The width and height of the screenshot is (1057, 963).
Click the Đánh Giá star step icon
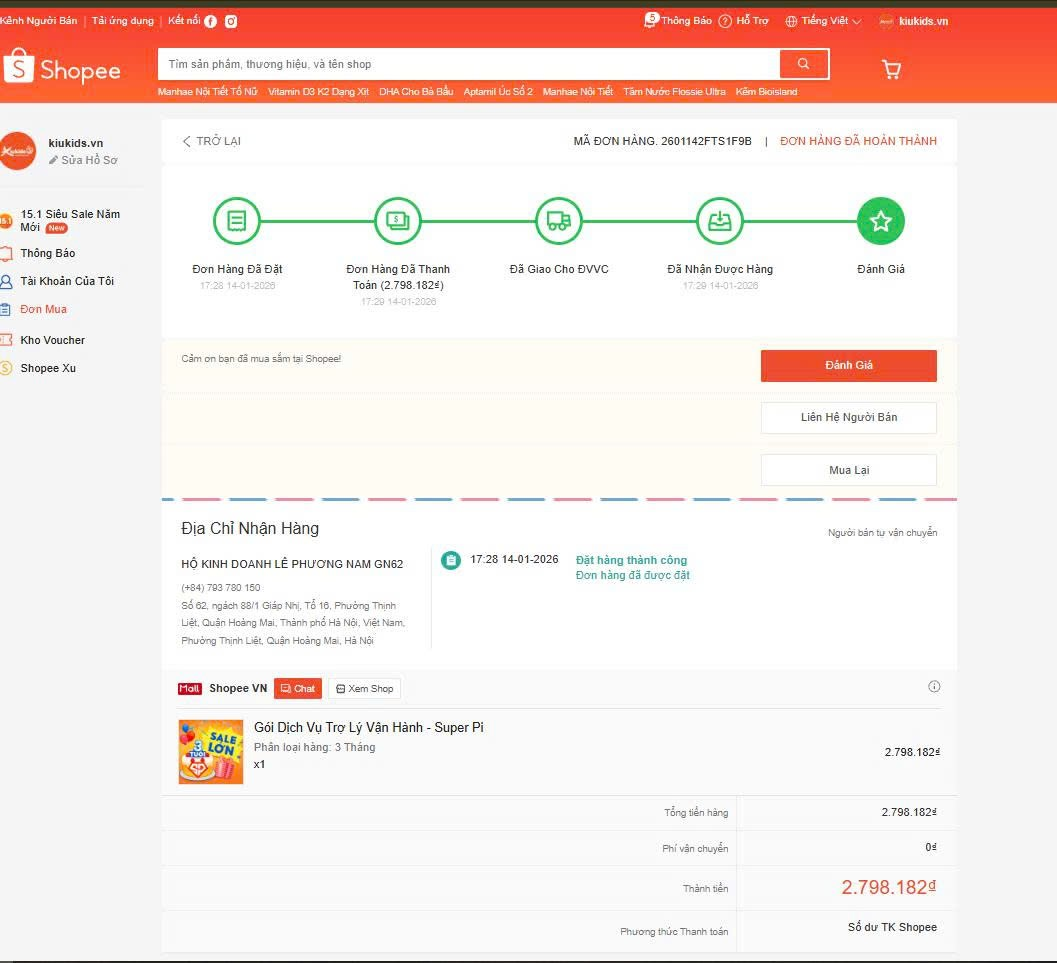[x=880, y=221]
